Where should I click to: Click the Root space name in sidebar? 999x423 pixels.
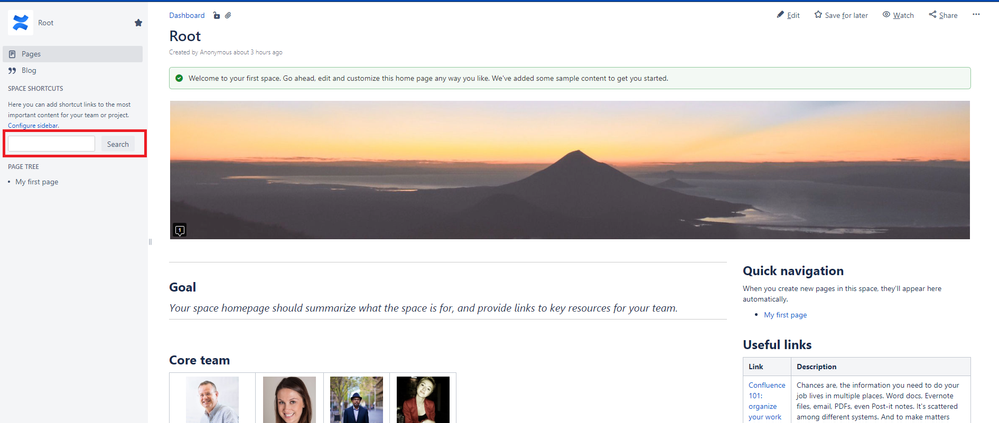46,23
